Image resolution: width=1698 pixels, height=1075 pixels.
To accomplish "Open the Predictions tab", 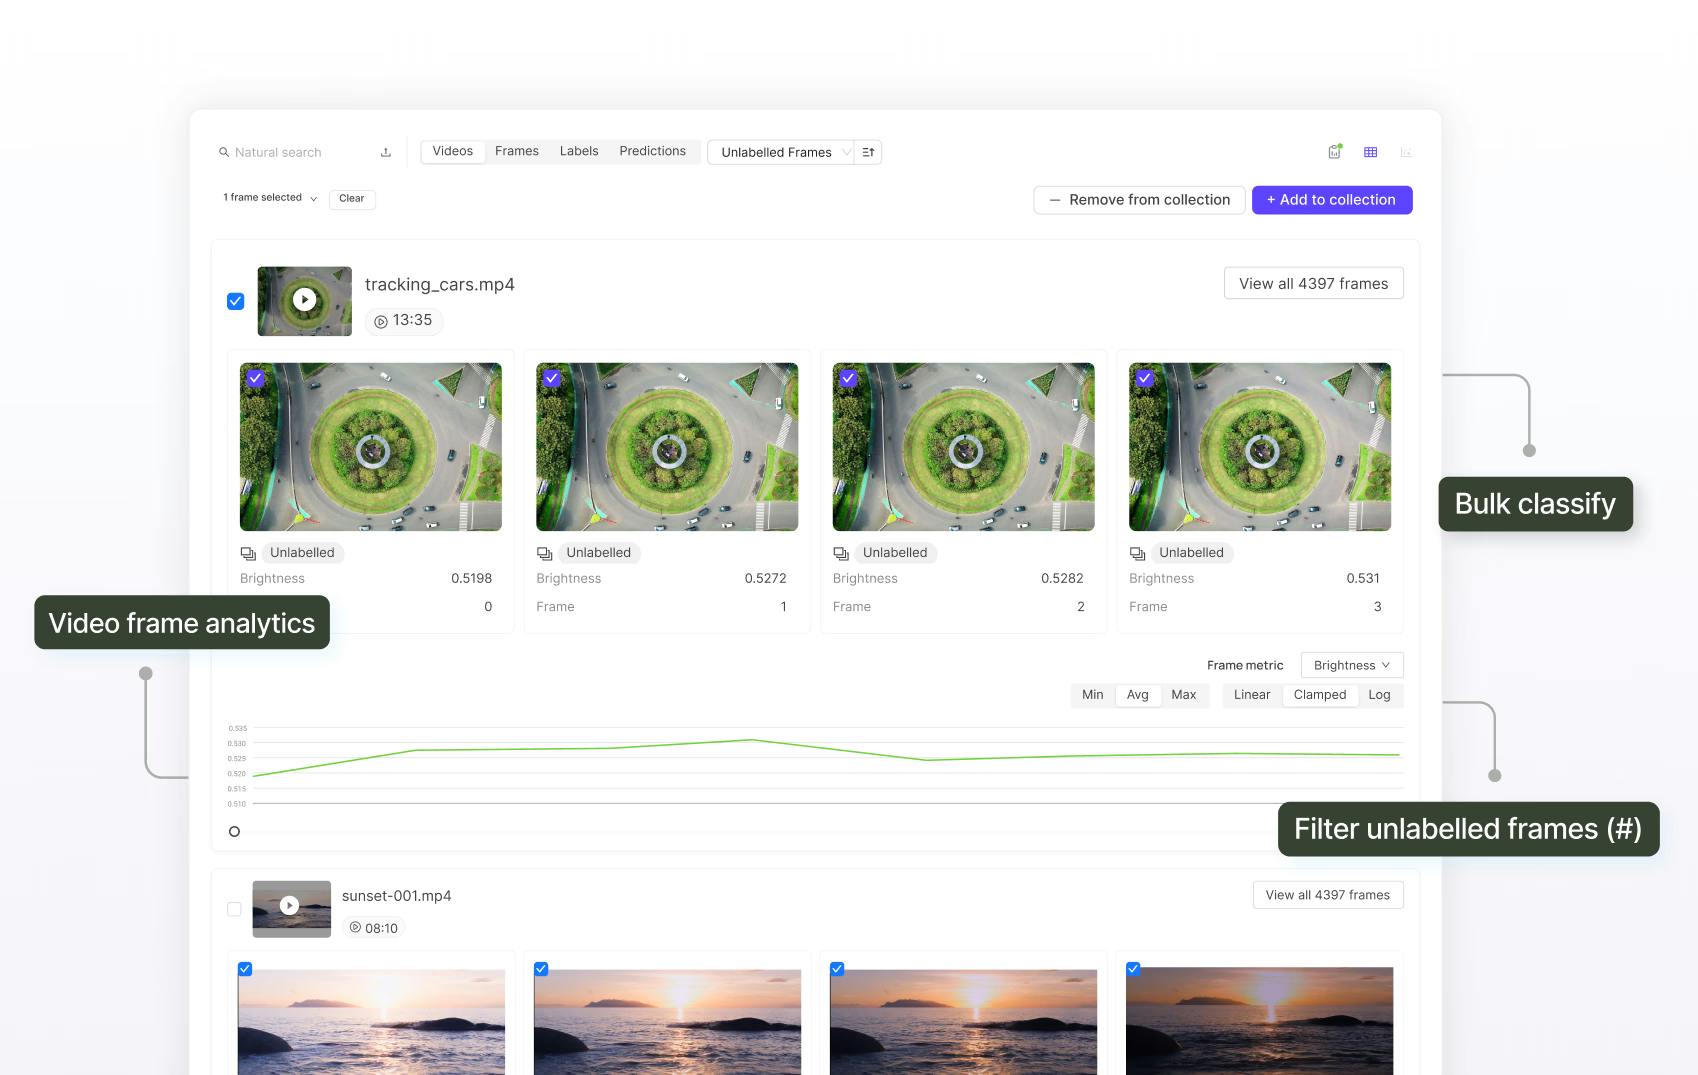I will (652, 151).
